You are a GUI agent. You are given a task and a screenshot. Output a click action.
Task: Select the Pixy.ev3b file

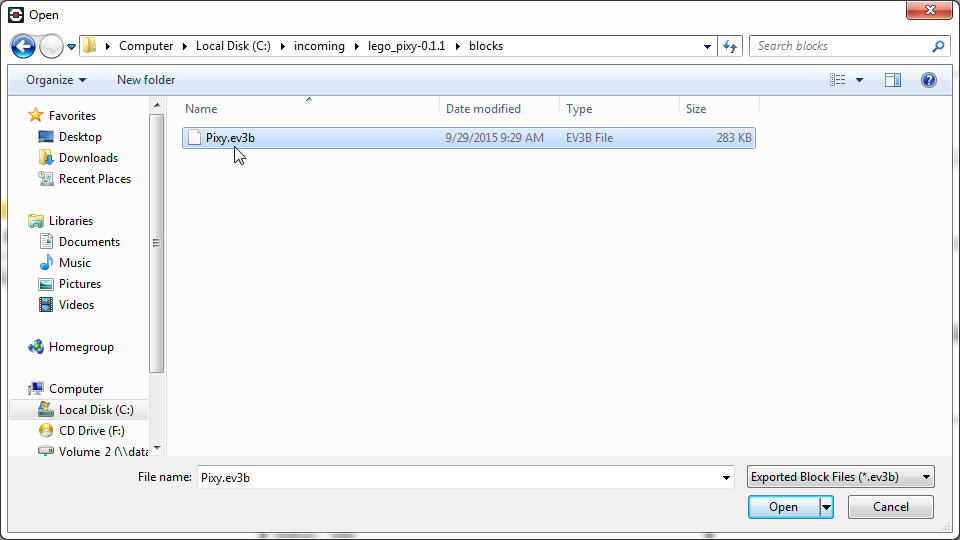[x=230, y=138]
